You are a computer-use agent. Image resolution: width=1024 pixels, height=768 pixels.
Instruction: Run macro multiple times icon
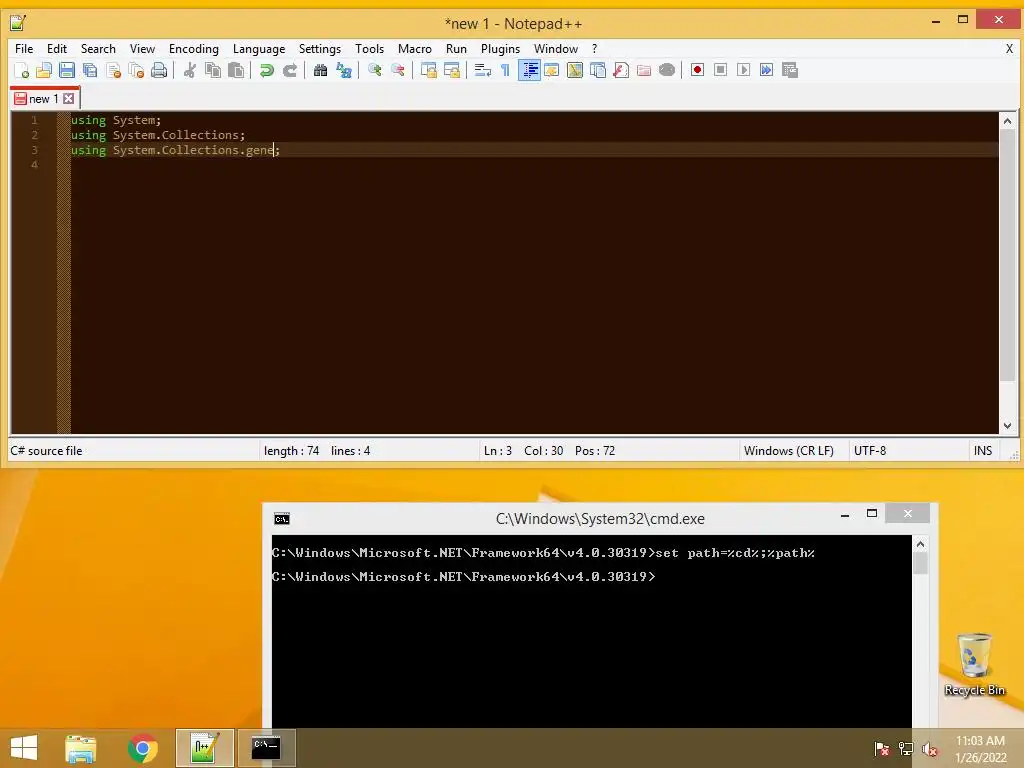[x=766, y=70]
